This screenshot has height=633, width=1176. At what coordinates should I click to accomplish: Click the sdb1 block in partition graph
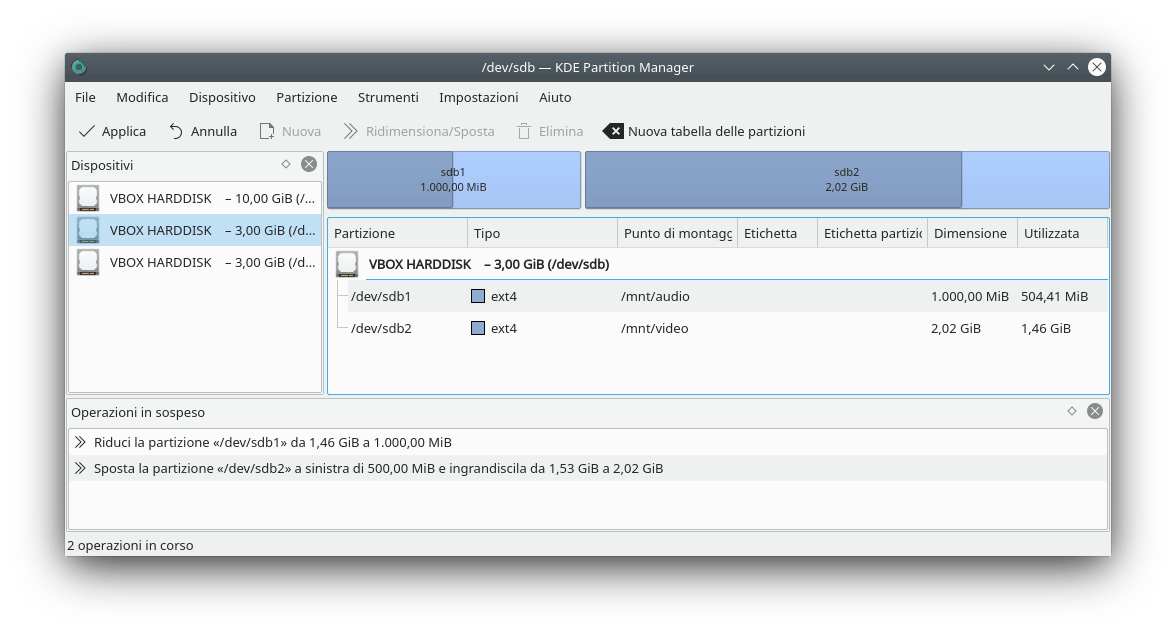pyautogui.click(x=453, y=180)
